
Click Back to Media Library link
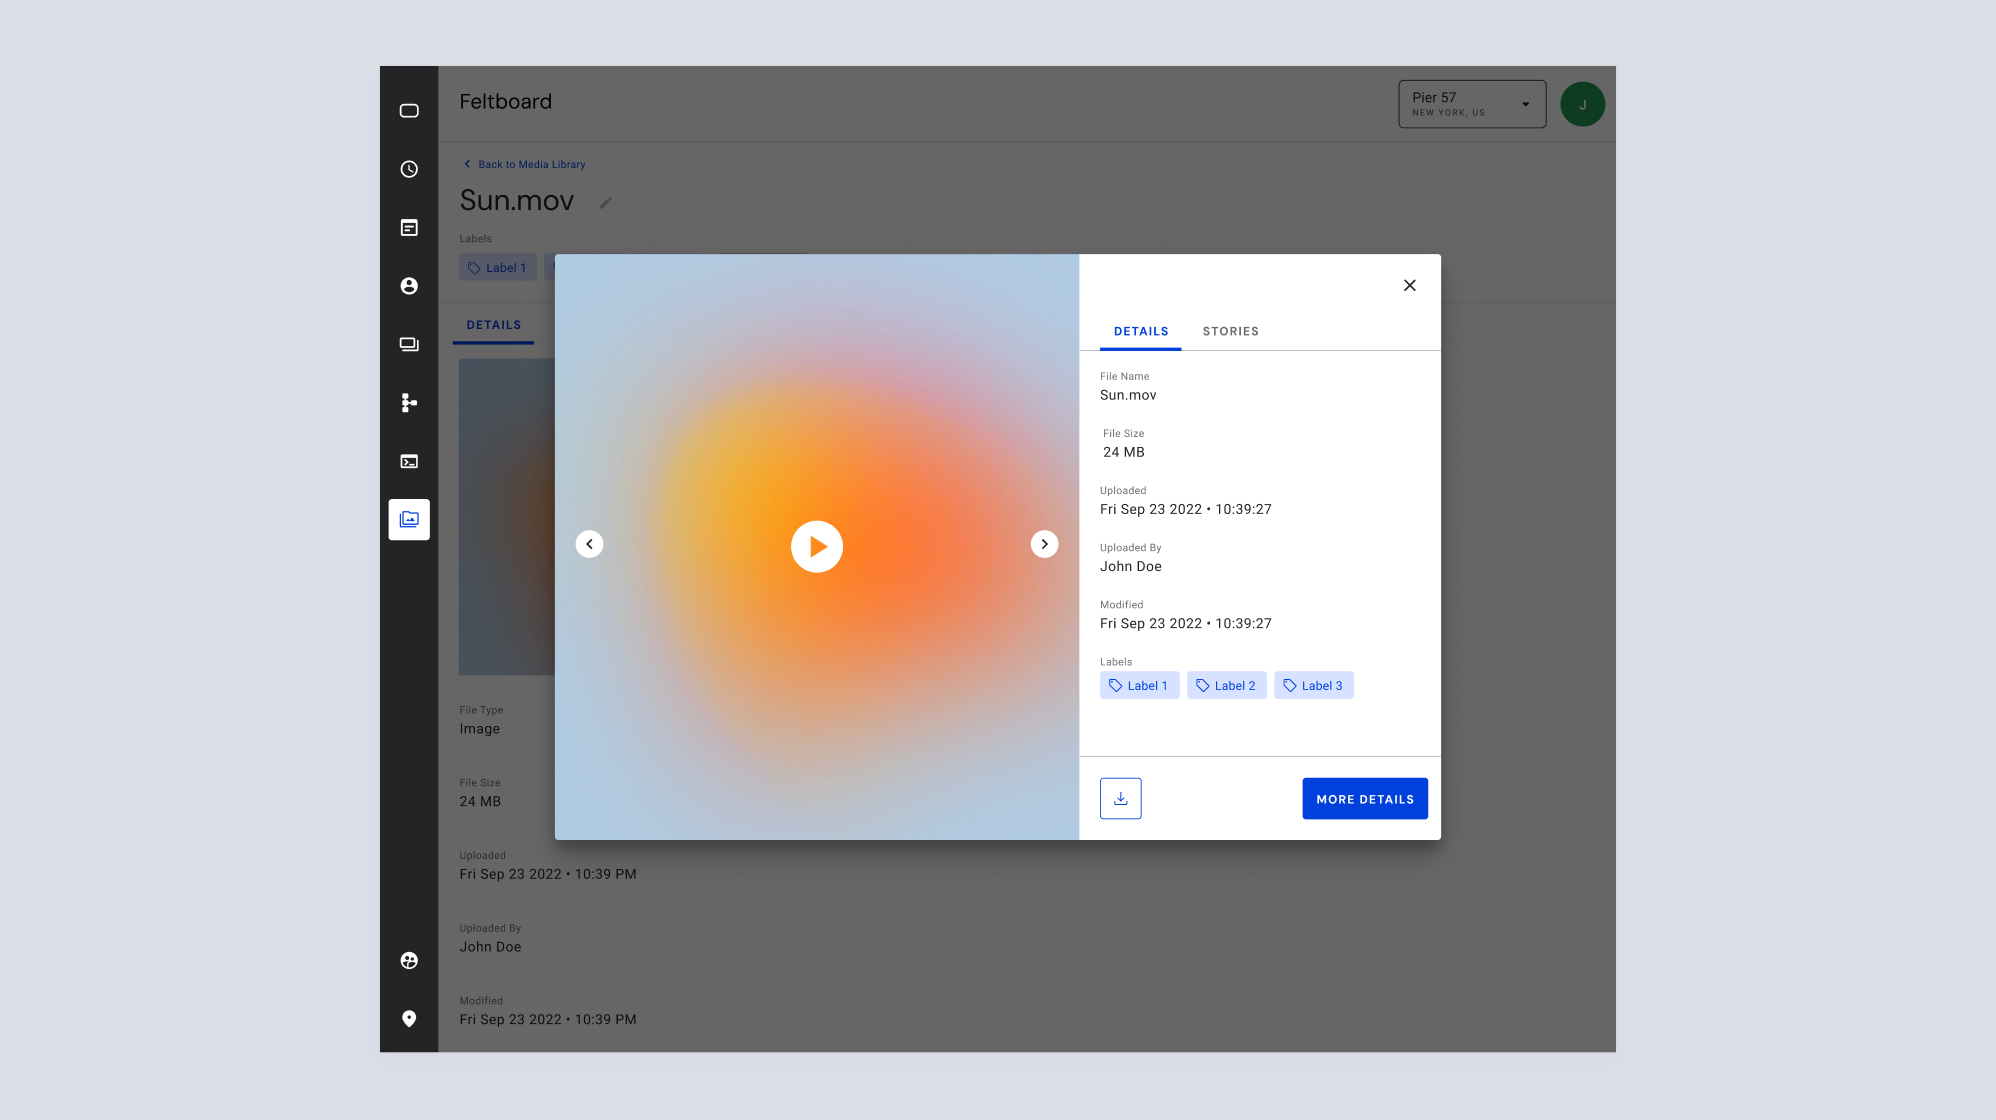(x=530, y=164)
